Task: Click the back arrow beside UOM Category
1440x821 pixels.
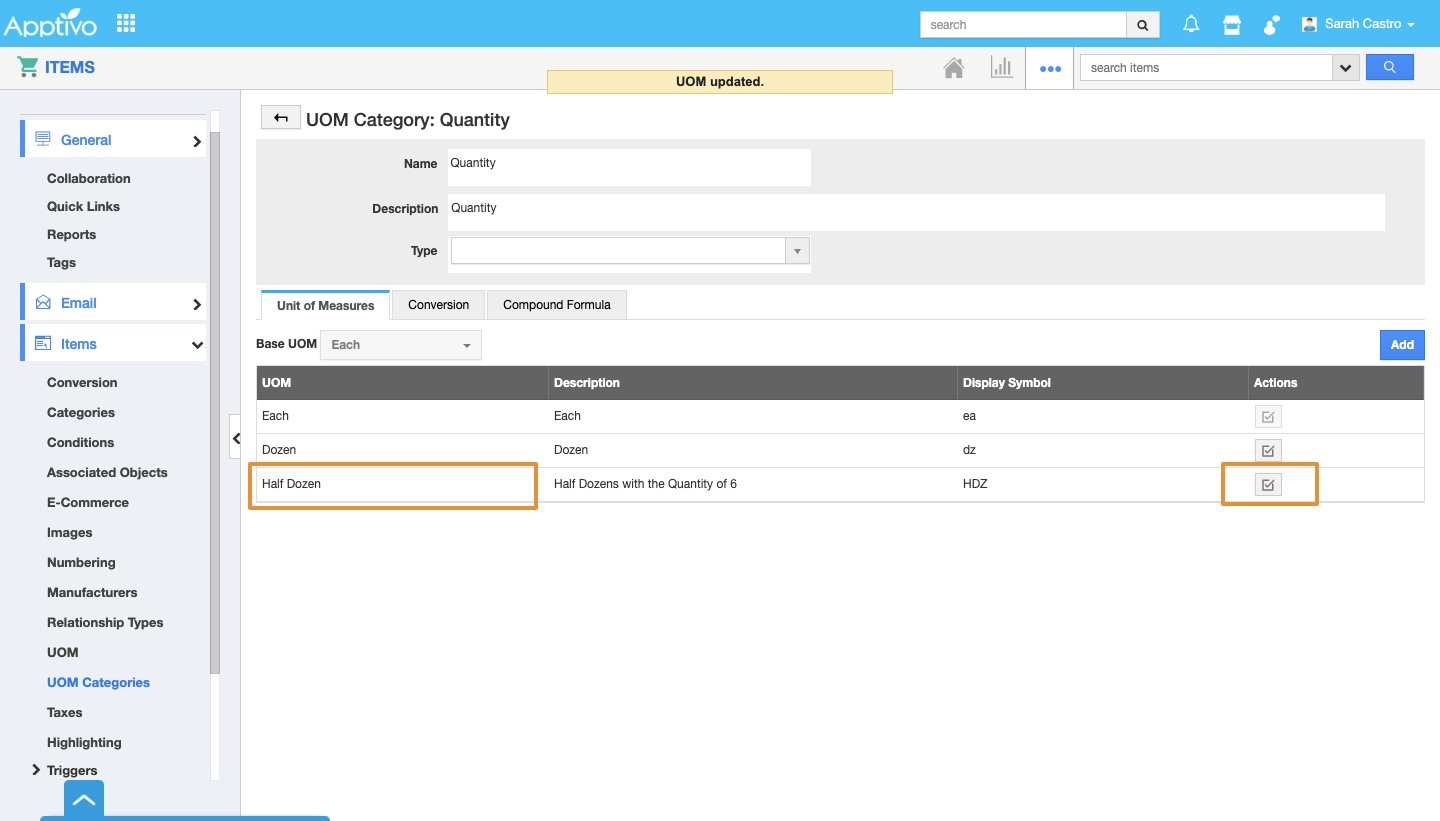Action: click(280, 118)
